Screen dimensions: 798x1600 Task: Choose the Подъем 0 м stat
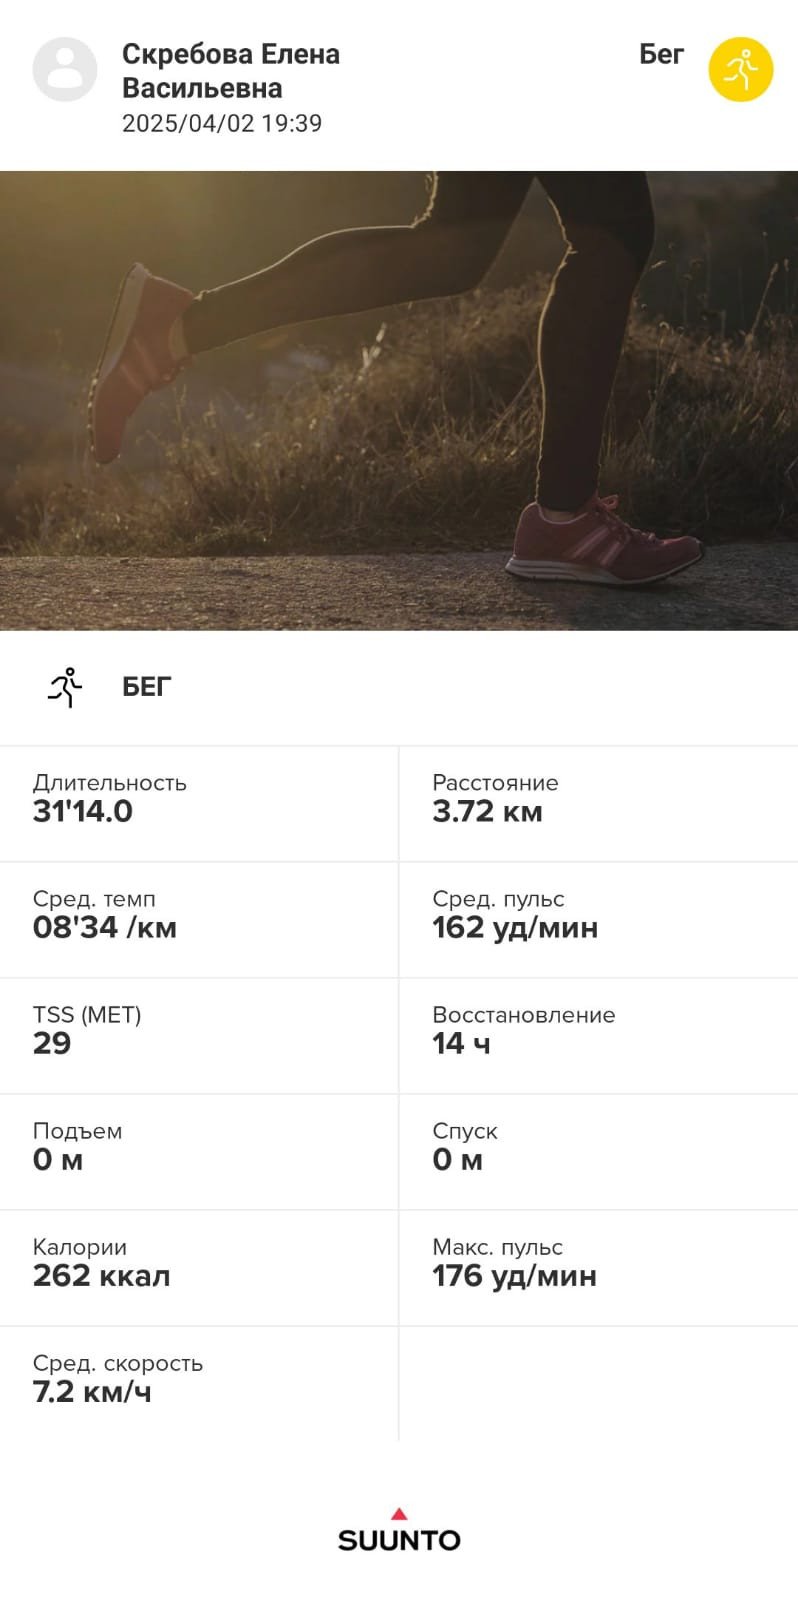coord(199,1151)
